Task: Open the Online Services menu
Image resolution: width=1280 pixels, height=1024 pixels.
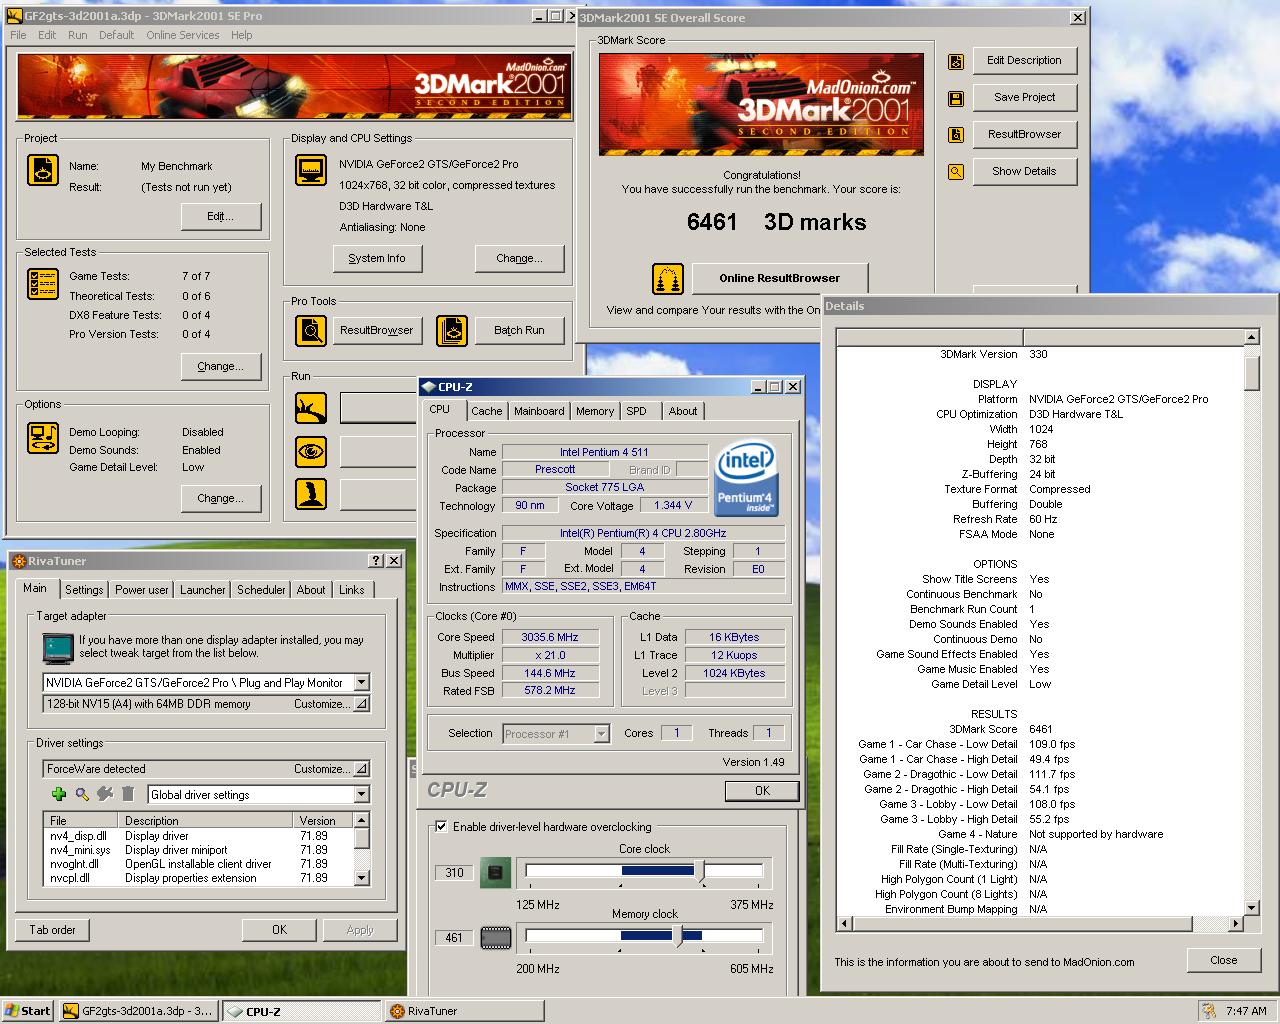Action: (182, 35)
